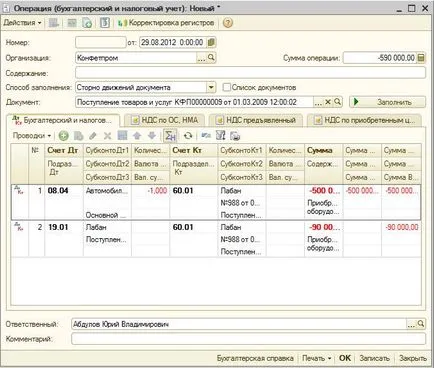Open organization selection list with ellipsis button
434x368 pixels.
click(201, 58)
